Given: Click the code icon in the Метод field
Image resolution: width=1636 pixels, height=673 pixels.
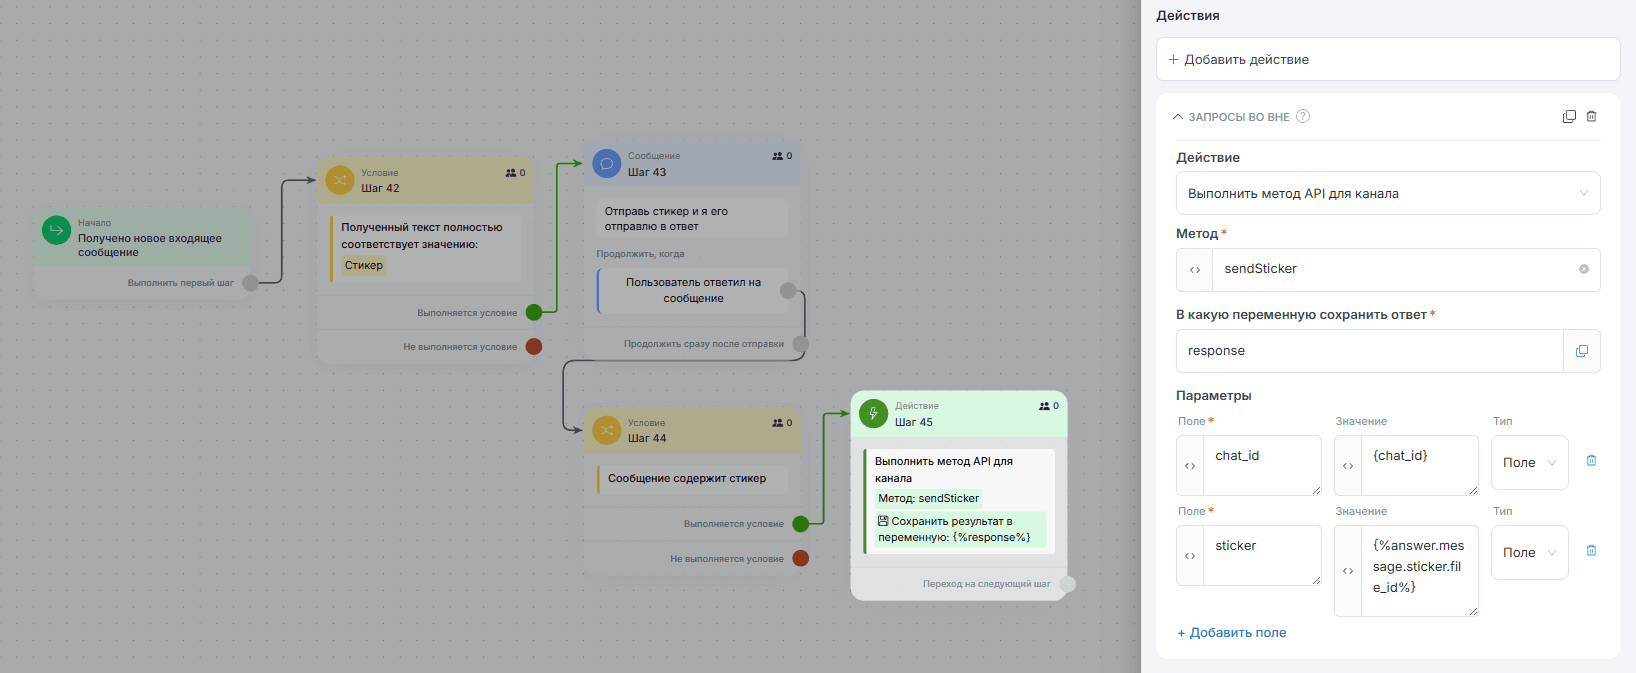Looking at the screenshot, I should pos(1195,270).
